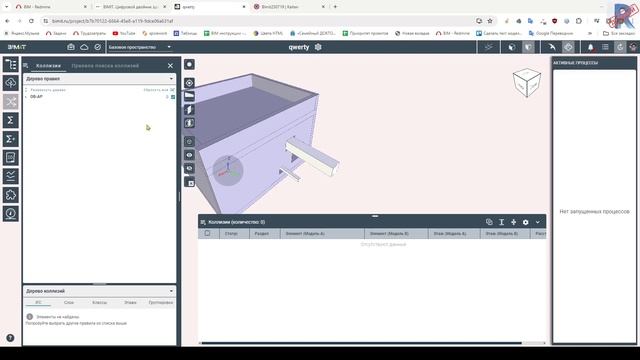Screen dimensions: 640x360
Task: Open the puzzle piece plugins sidebar tool
Action: coord(11,195)
